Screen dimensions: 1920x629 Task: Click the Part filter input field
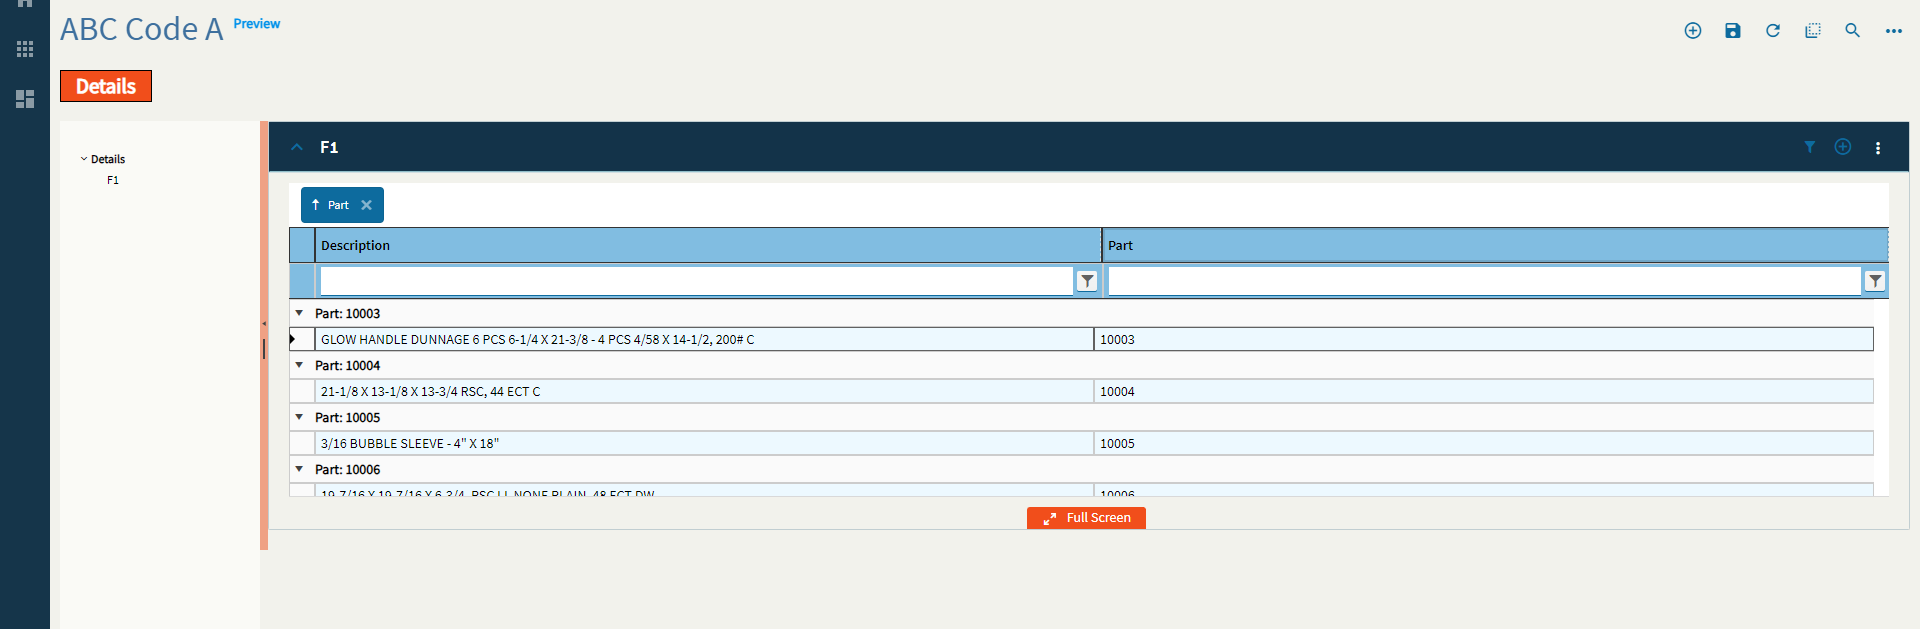1484,281
